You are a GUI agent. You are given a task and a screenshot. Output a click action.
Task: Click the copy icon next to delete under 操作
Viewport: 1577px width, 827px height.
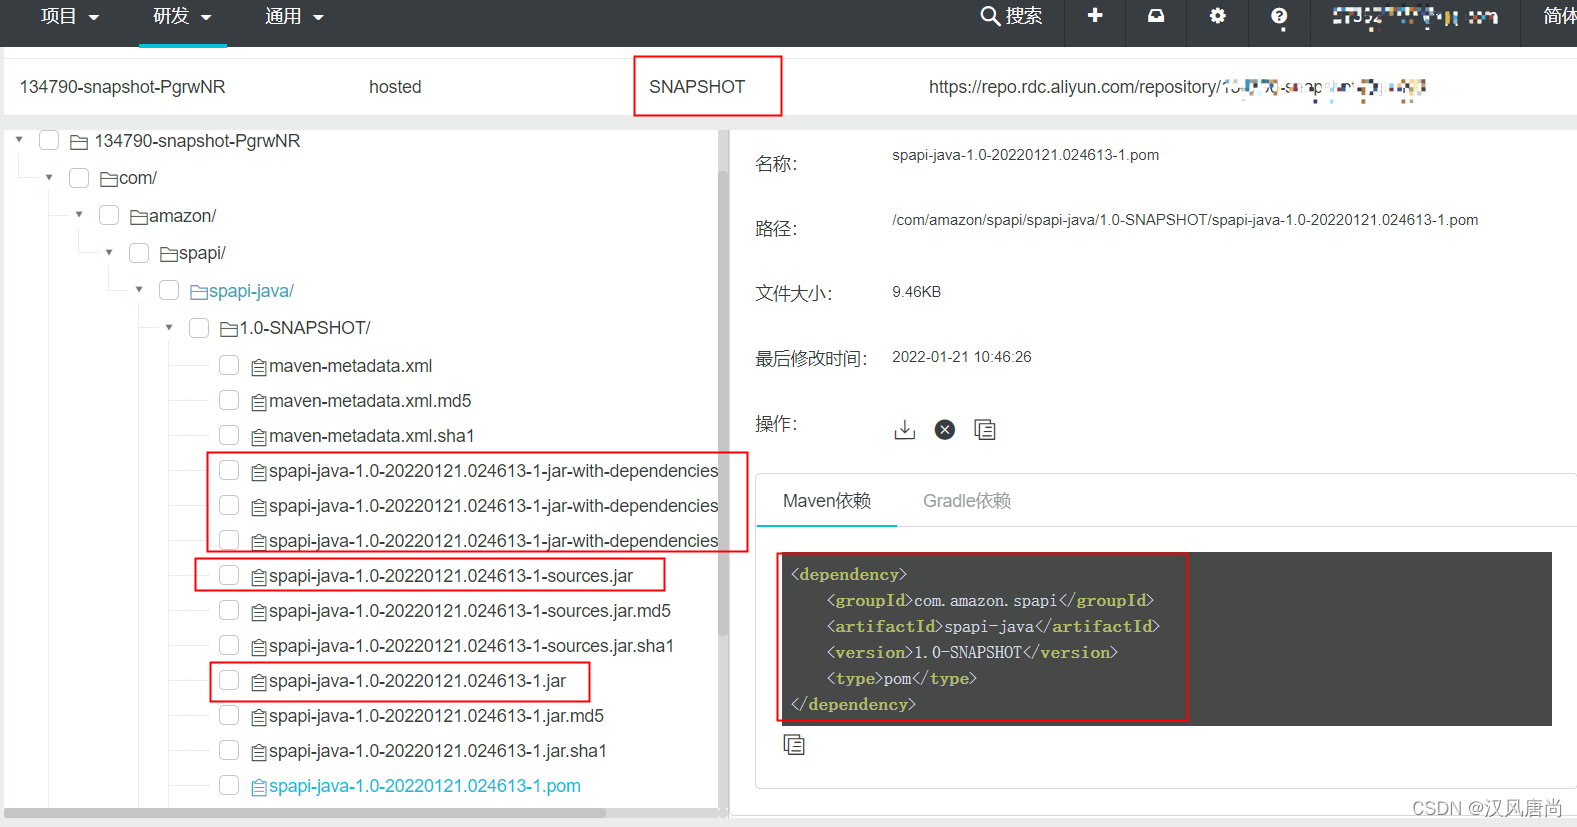985,429
